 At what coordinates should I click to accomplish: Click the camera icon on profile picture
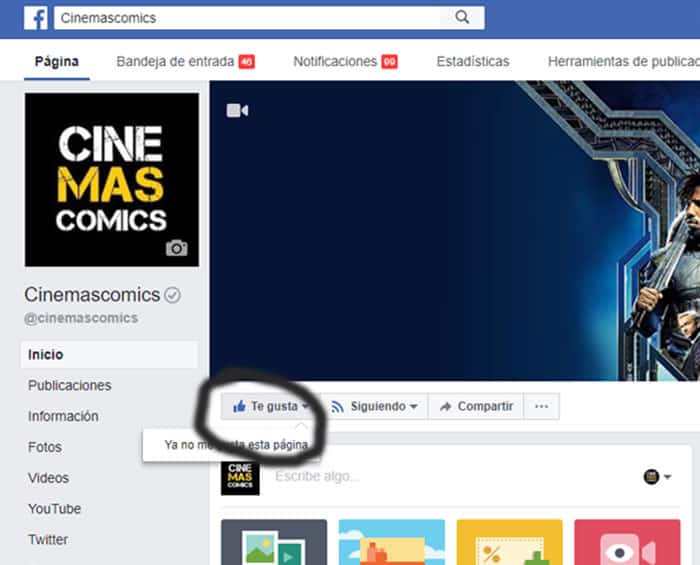click(177, 248)
